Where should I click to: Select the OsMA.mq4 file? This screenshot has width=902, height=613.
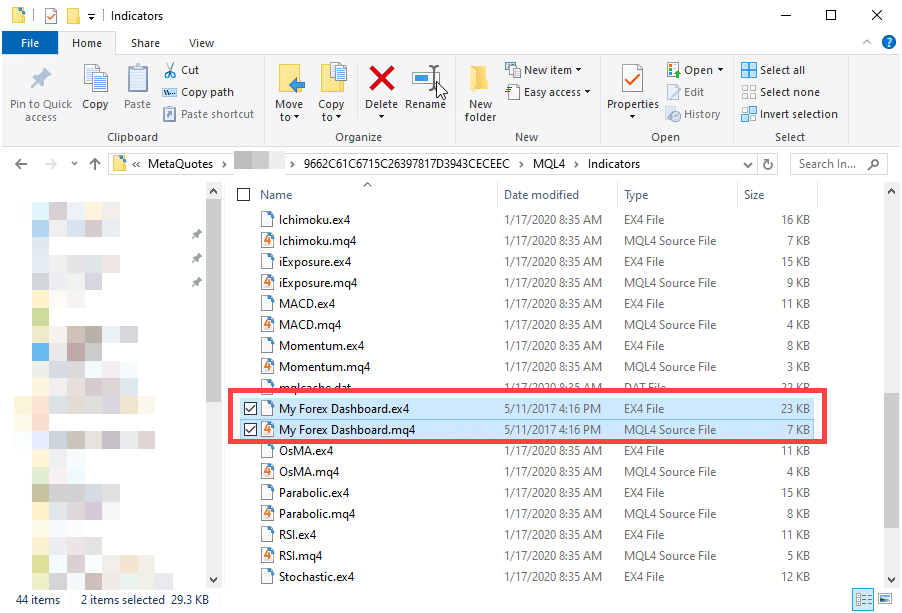click(x=309, y=472)
